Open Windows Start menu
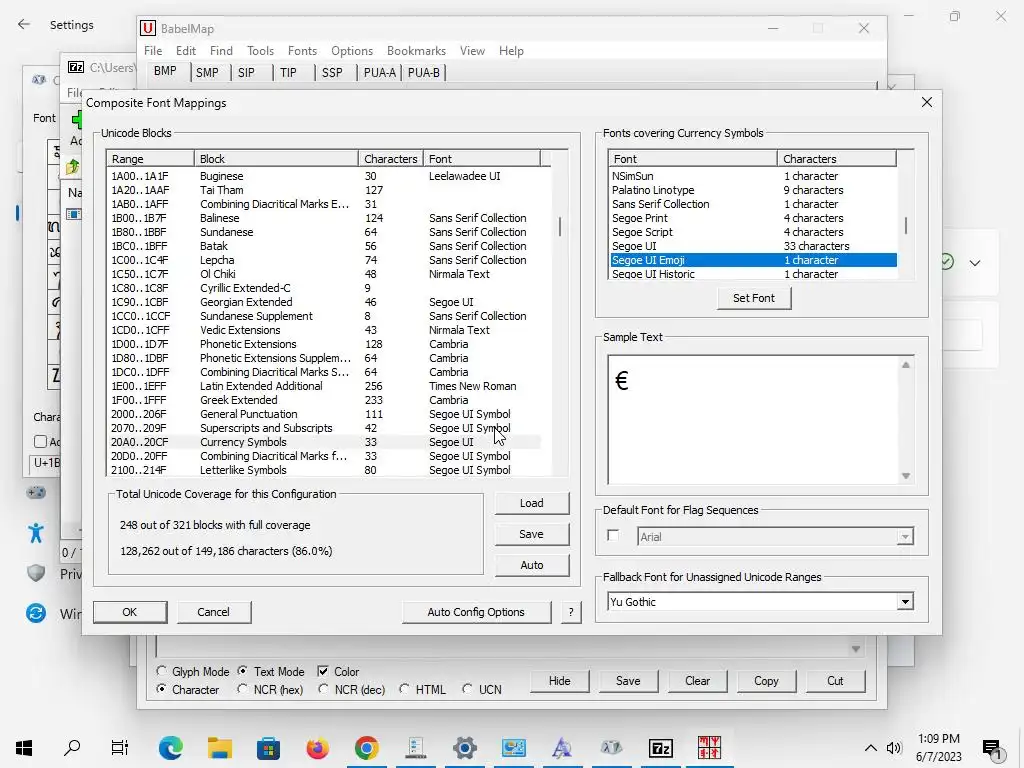This screenshot has height=768, width=1024. click(24, 747)
